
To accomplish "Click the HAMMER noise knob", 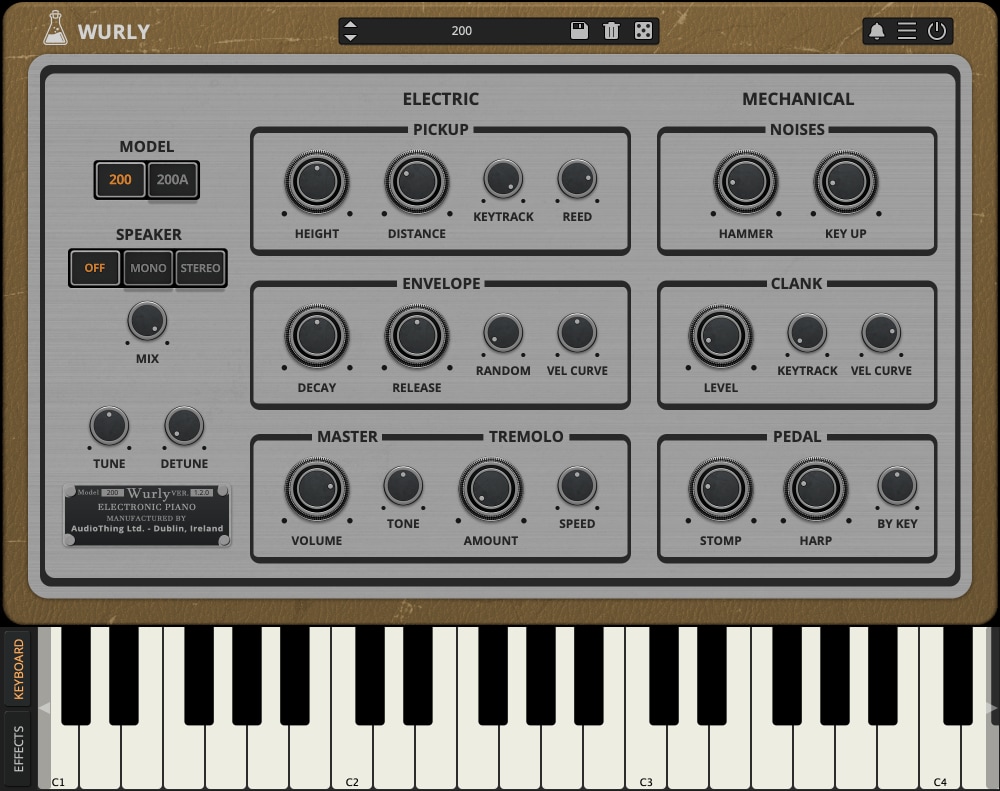I will (746, 182).
